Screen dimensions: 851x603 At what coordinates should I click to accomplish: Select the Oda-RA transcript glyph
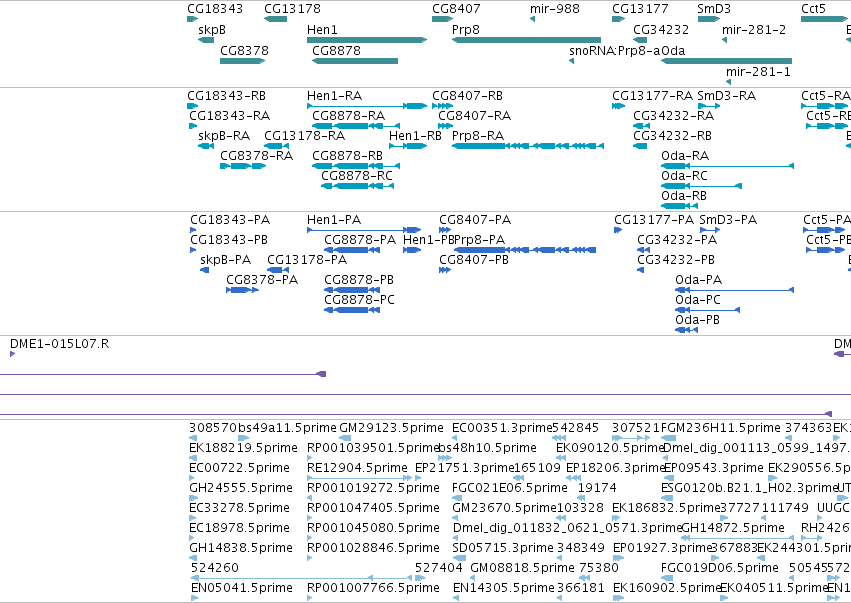tap(727, 166)
